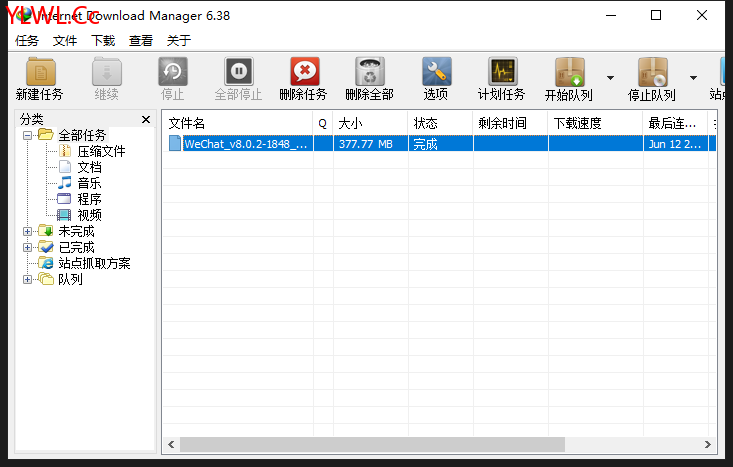Click the 新建任务 (new task) toolbar icon

coord(40,72)
